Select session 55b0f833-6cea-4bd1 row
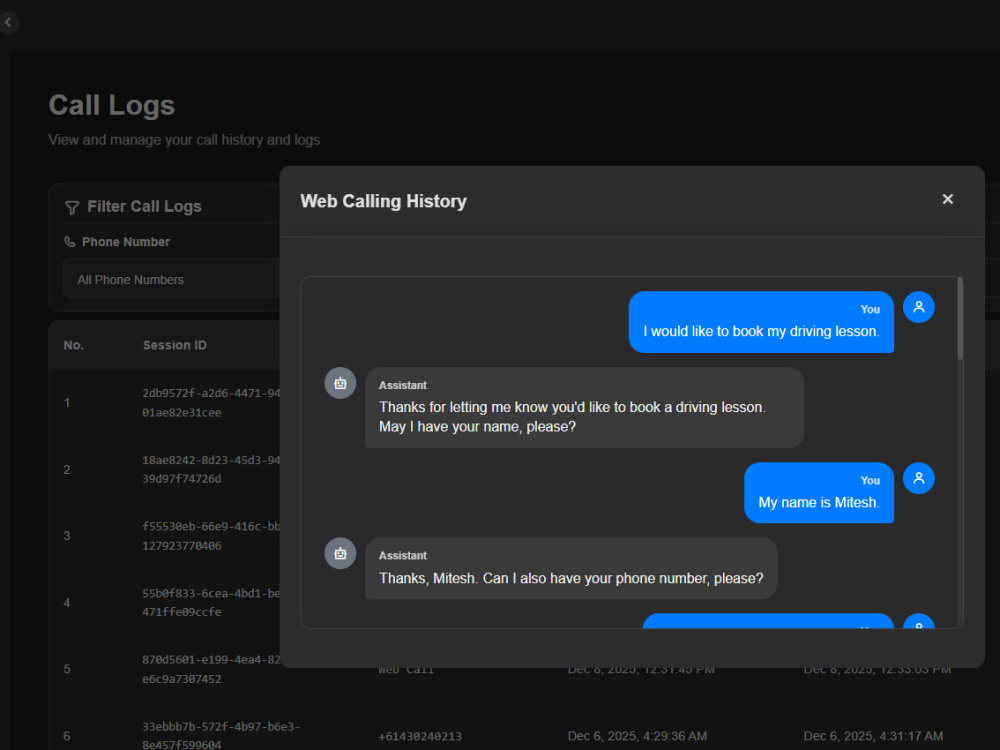 point(165,603)
